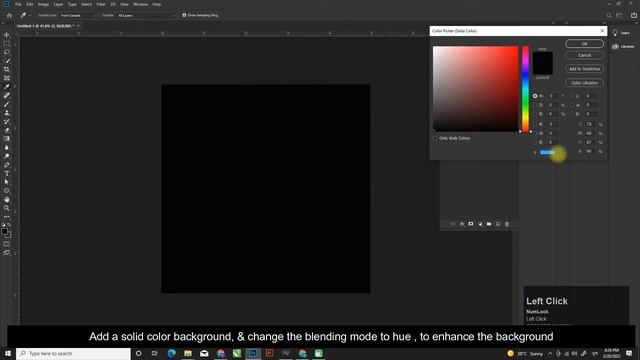Open the Edit Toolbar three-dots button
The image size is (640, 360).
point(7,217)
